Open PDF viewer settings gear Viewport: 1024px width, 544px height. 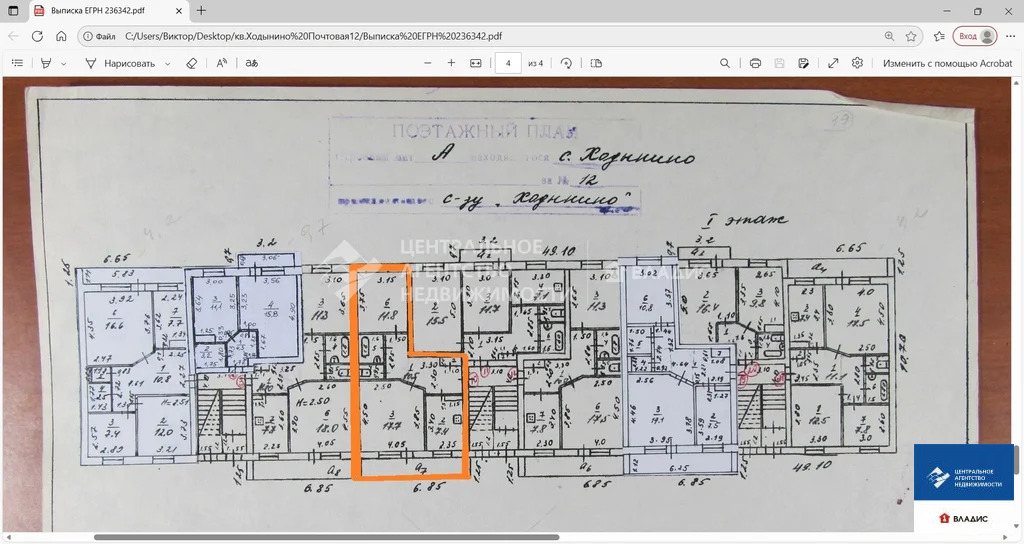857,63
